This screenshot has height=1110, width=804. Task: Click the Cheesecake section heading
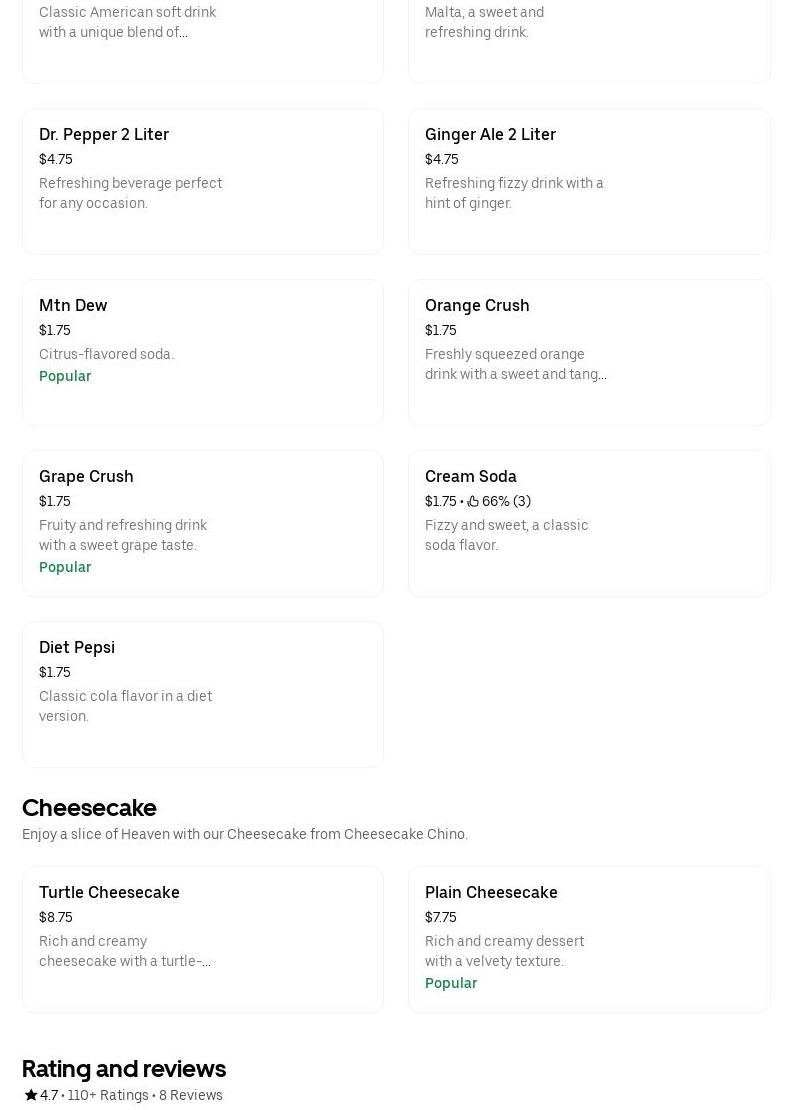(89, 807)
